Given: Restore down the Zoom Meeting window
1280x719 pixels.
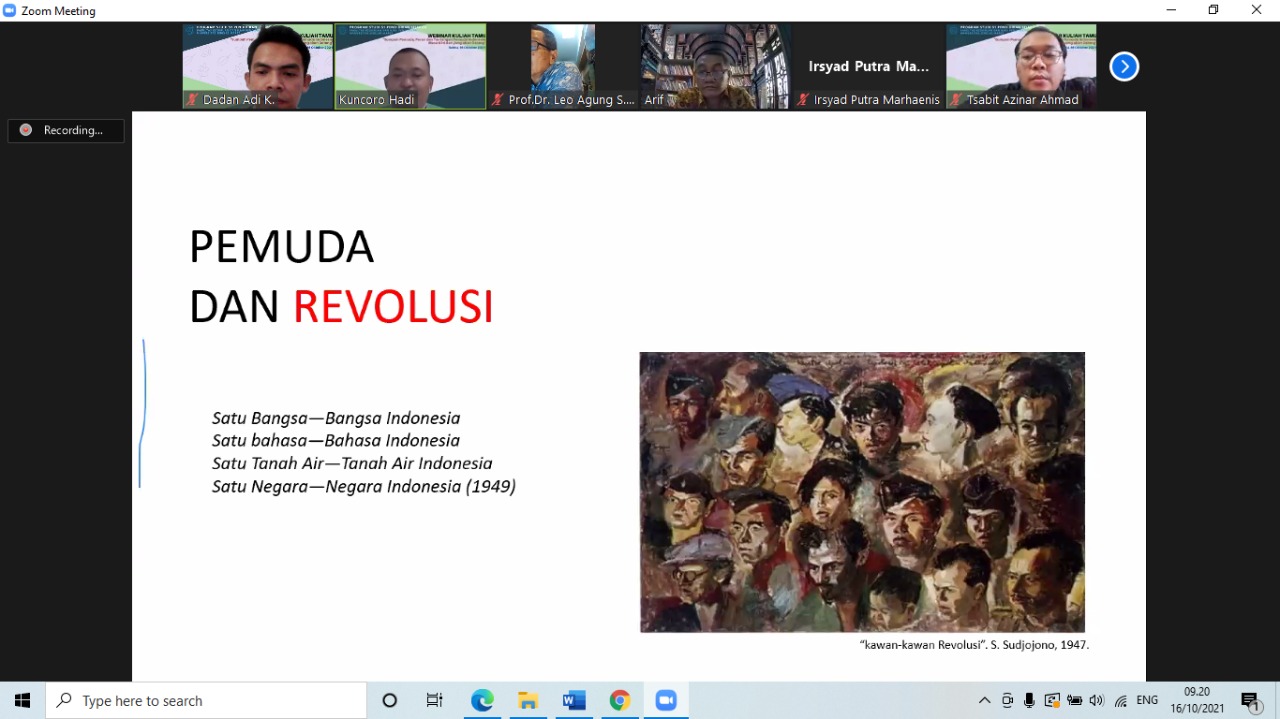Looking at the screenshot, I should (x=1214, y=10).
